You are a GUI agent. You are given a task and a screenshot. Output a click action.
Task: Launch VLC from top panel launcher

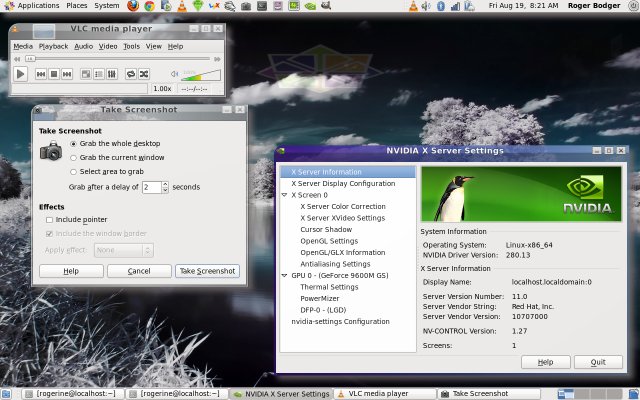click(182, 6)
